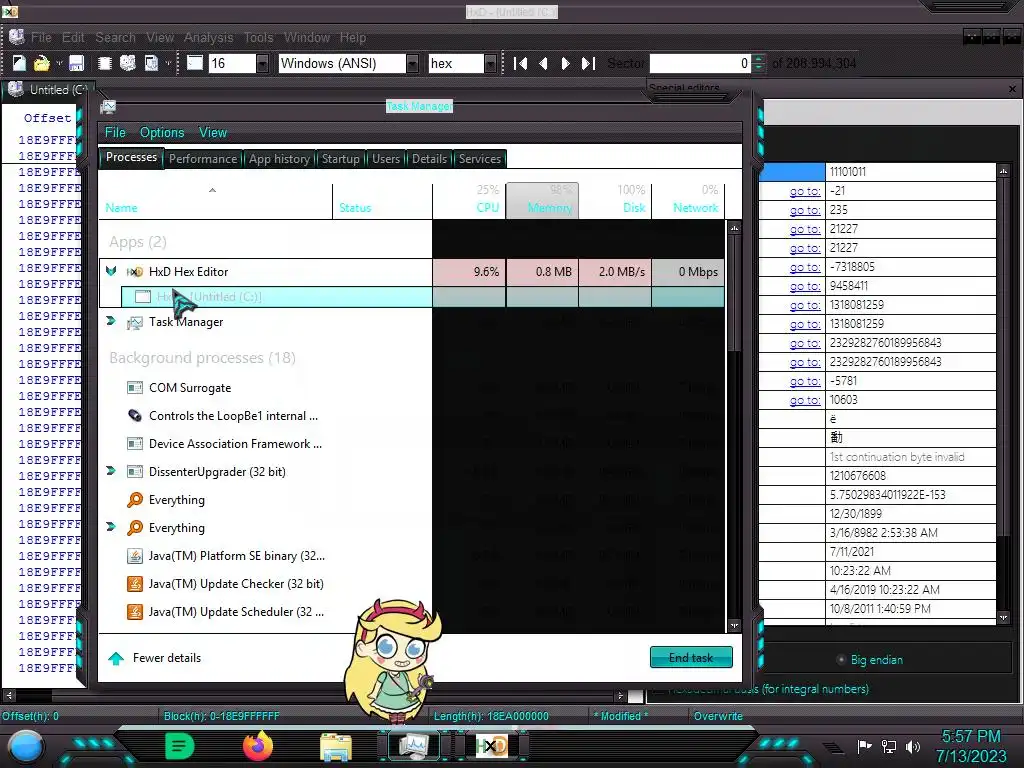Click the Sector field spinner arrows
The width and height of the screenshot is (1024, 768).
pos(758,63)
